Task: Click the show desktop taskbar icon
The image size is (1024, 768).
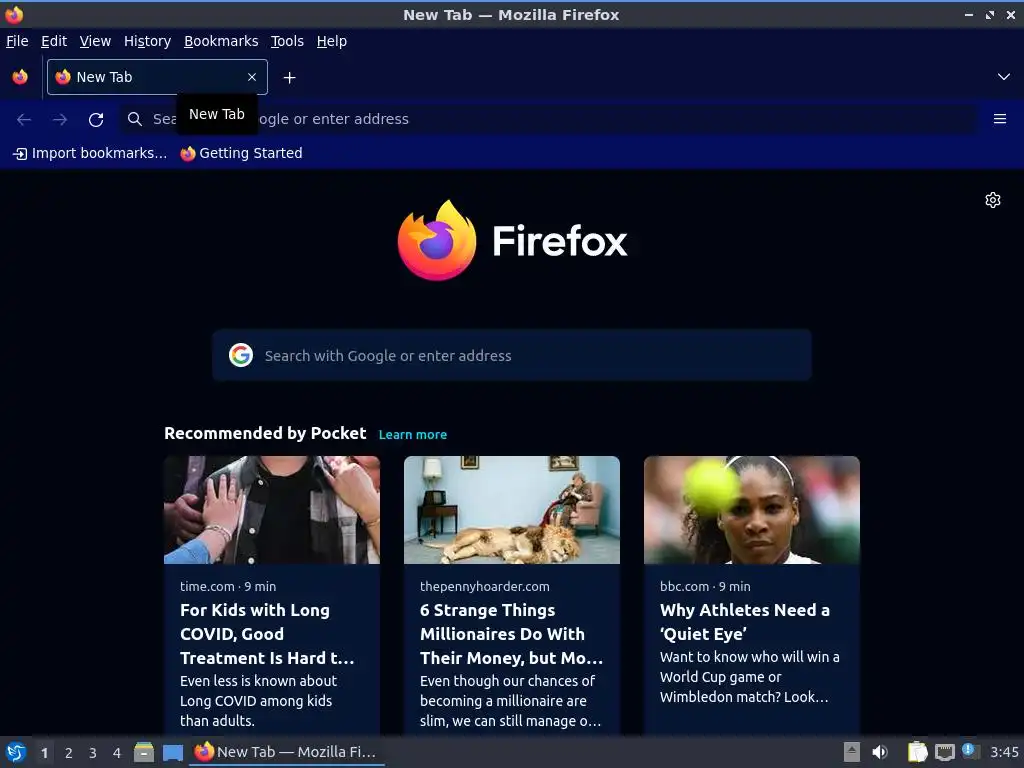Action: click(172, 752)
